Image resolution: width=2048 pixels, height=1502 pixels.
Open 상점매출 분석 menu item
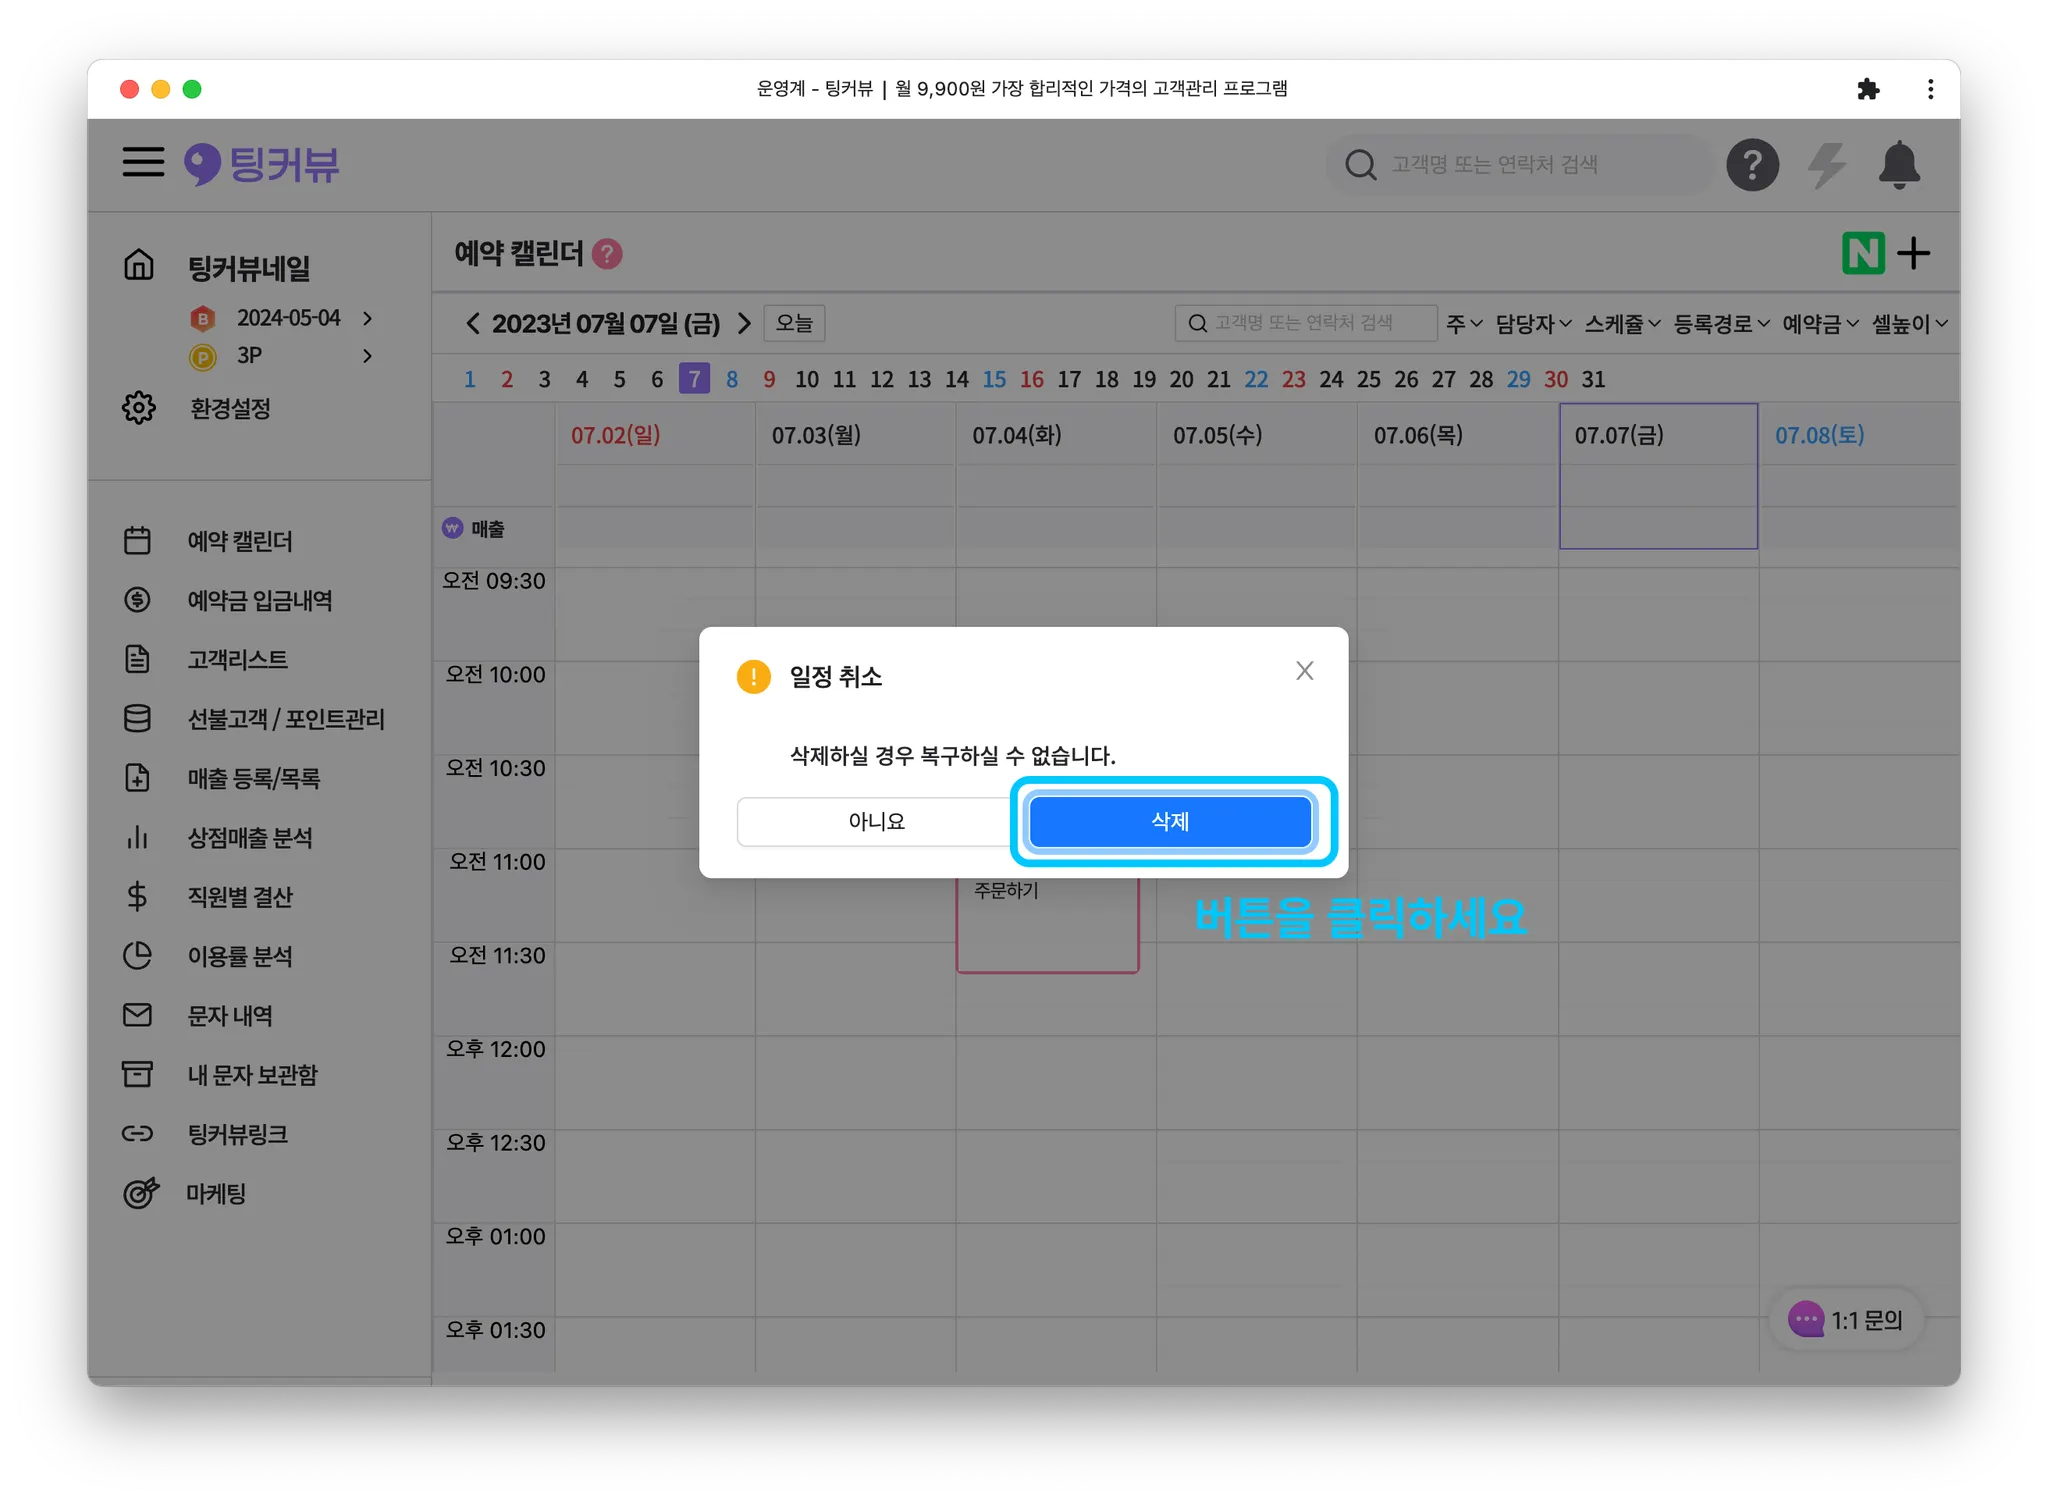pyautogui.click(x=250, y=838)
